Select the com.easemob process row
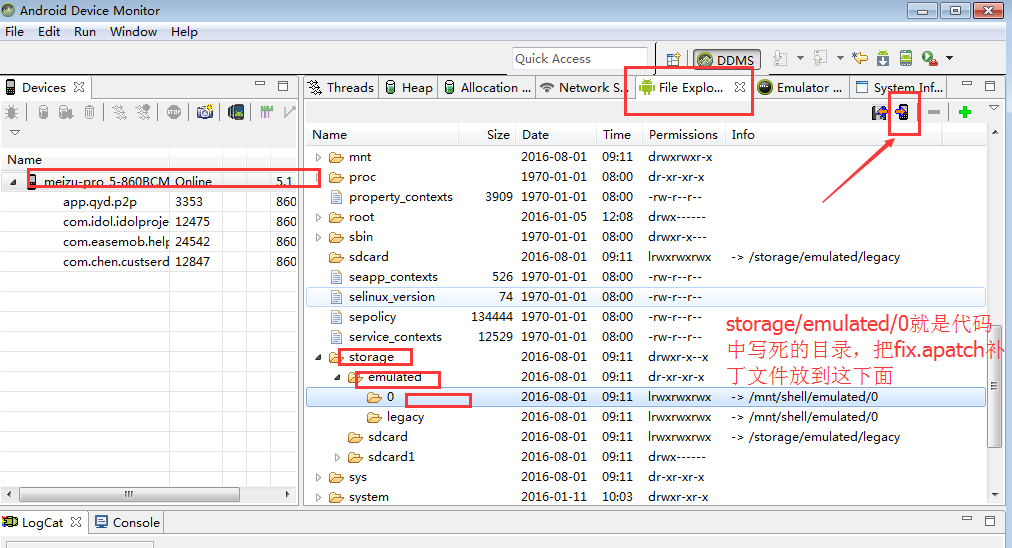 (x=149, y=241)
